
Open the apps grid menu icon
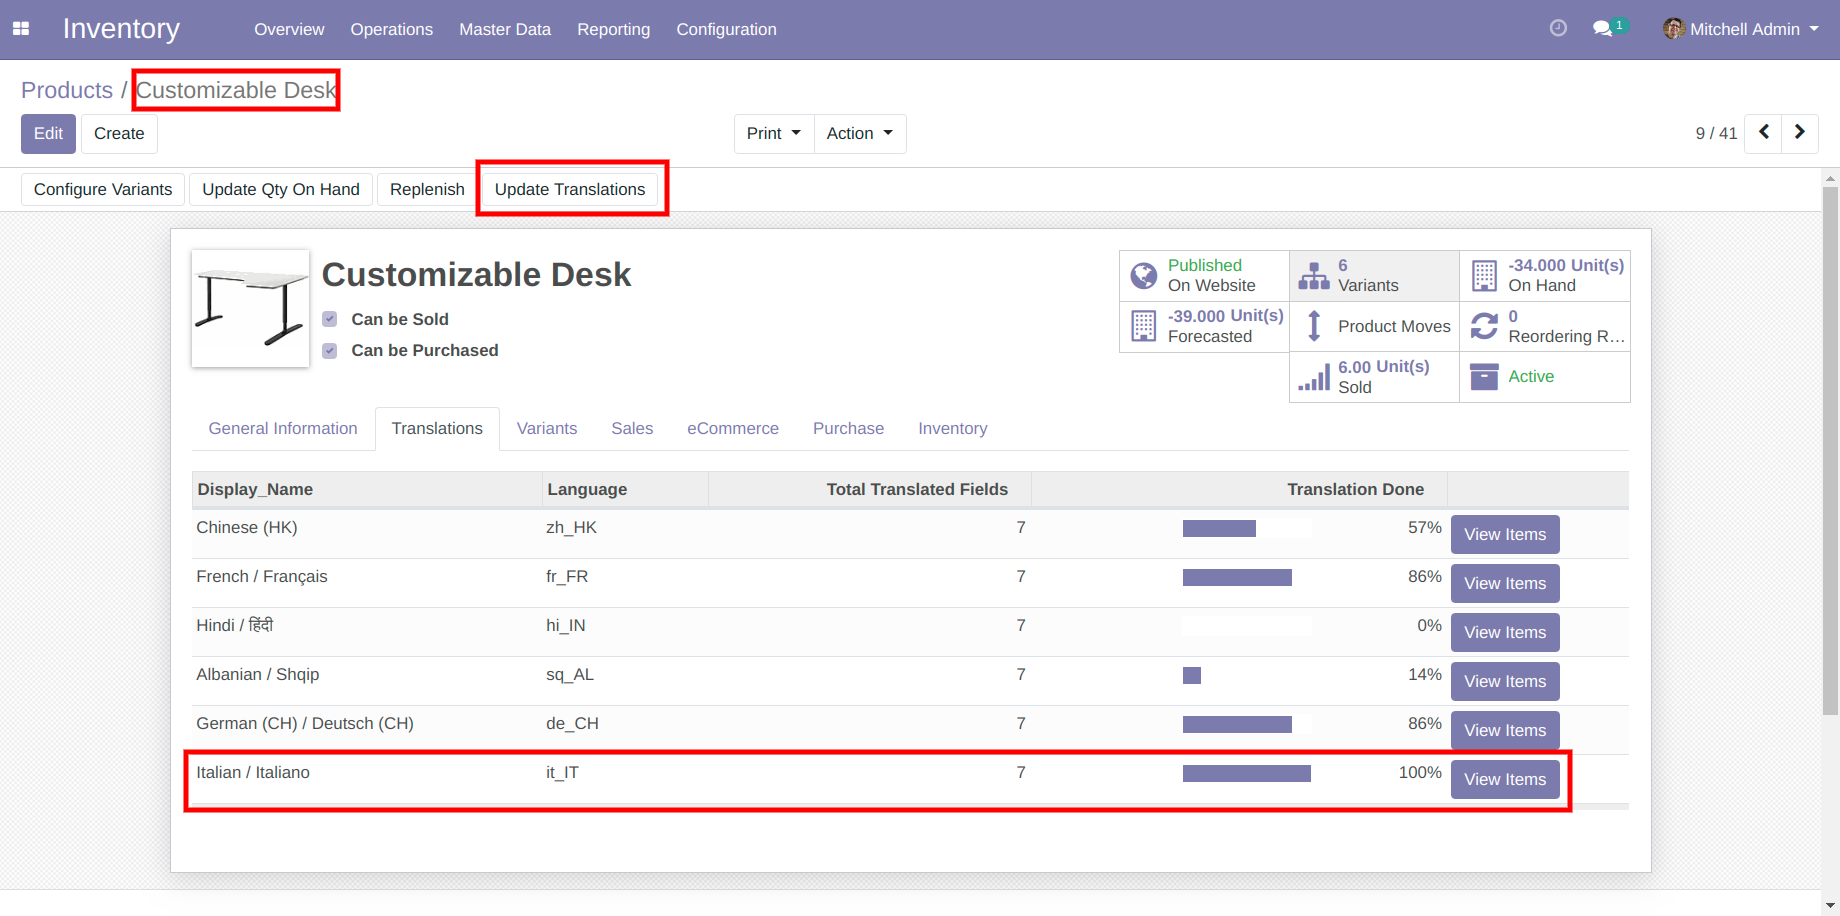click(x=21, y=29)
